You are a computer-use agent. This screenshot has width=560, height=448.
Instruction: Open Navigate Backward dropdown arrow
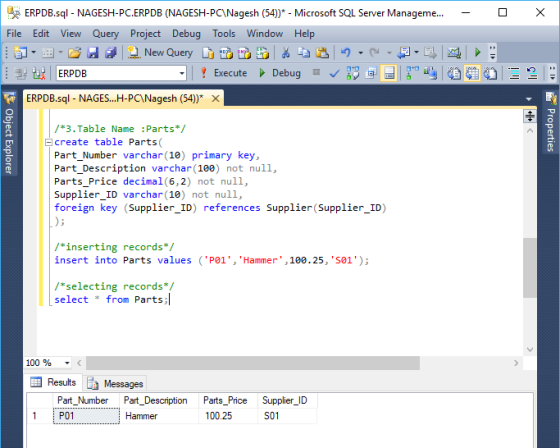[416, 53]
